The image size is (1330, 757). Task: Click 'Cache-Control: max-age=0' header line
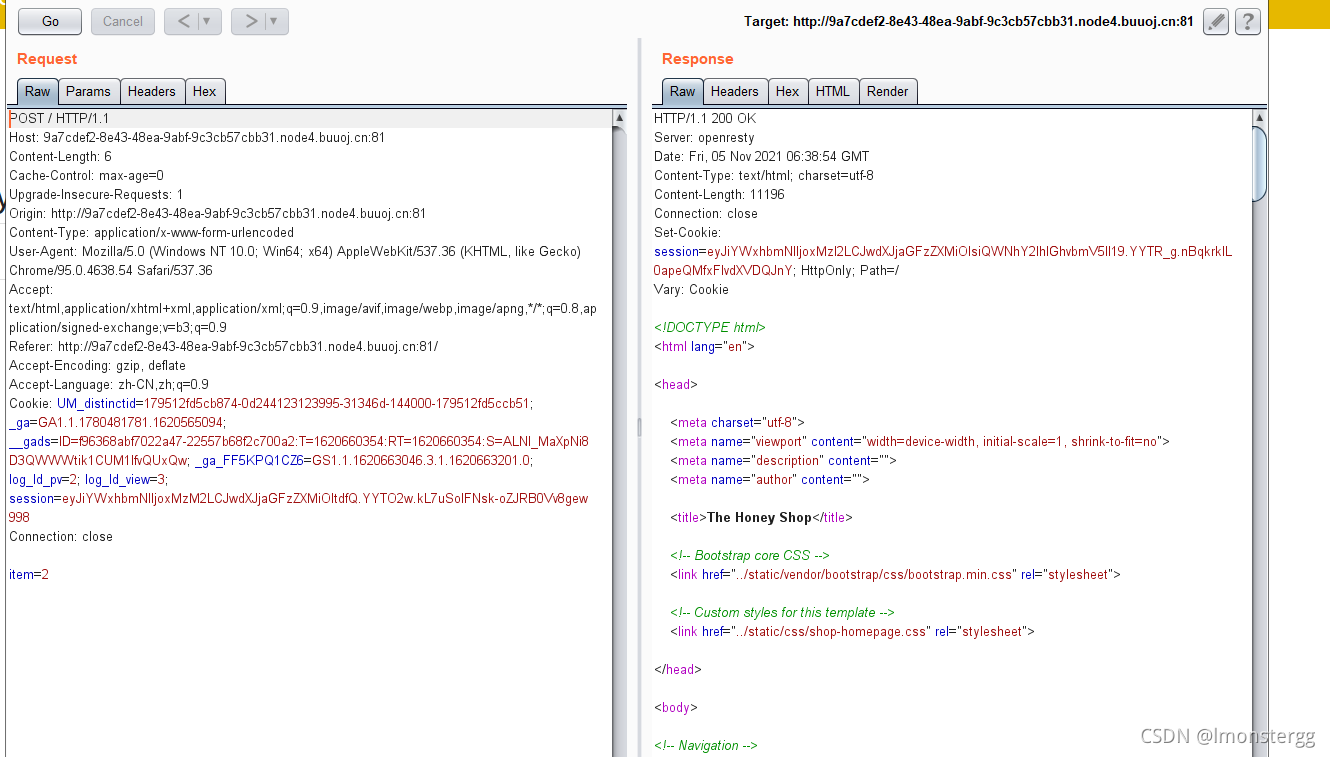pyautogui.click(x=86, y=175)
